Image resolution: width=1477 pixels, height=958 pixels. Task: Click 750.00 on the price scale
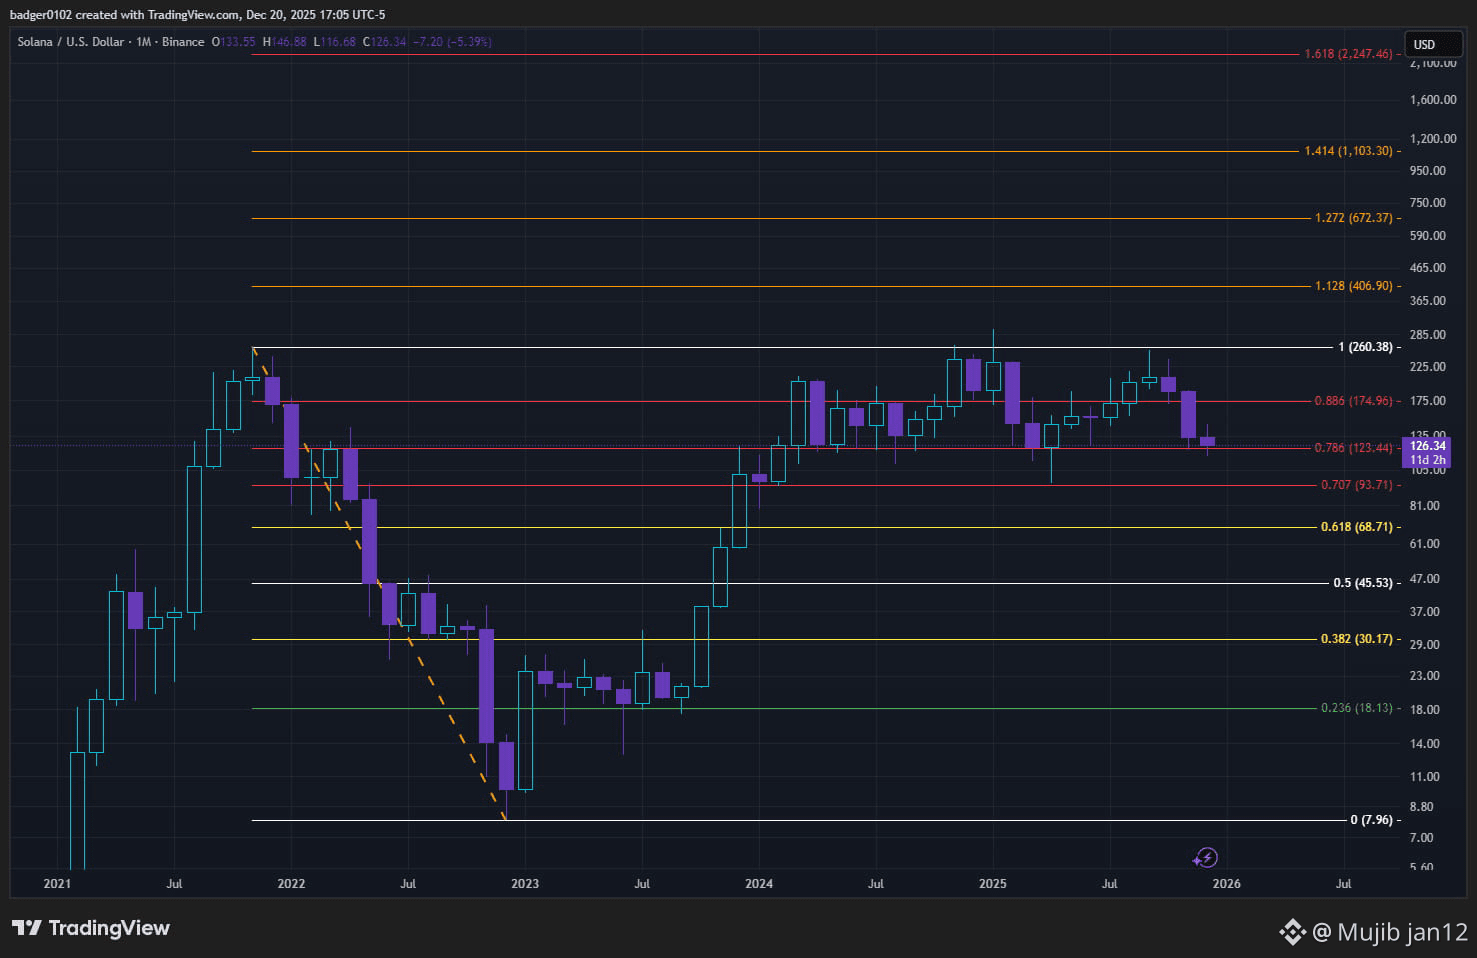[1428, 203]
